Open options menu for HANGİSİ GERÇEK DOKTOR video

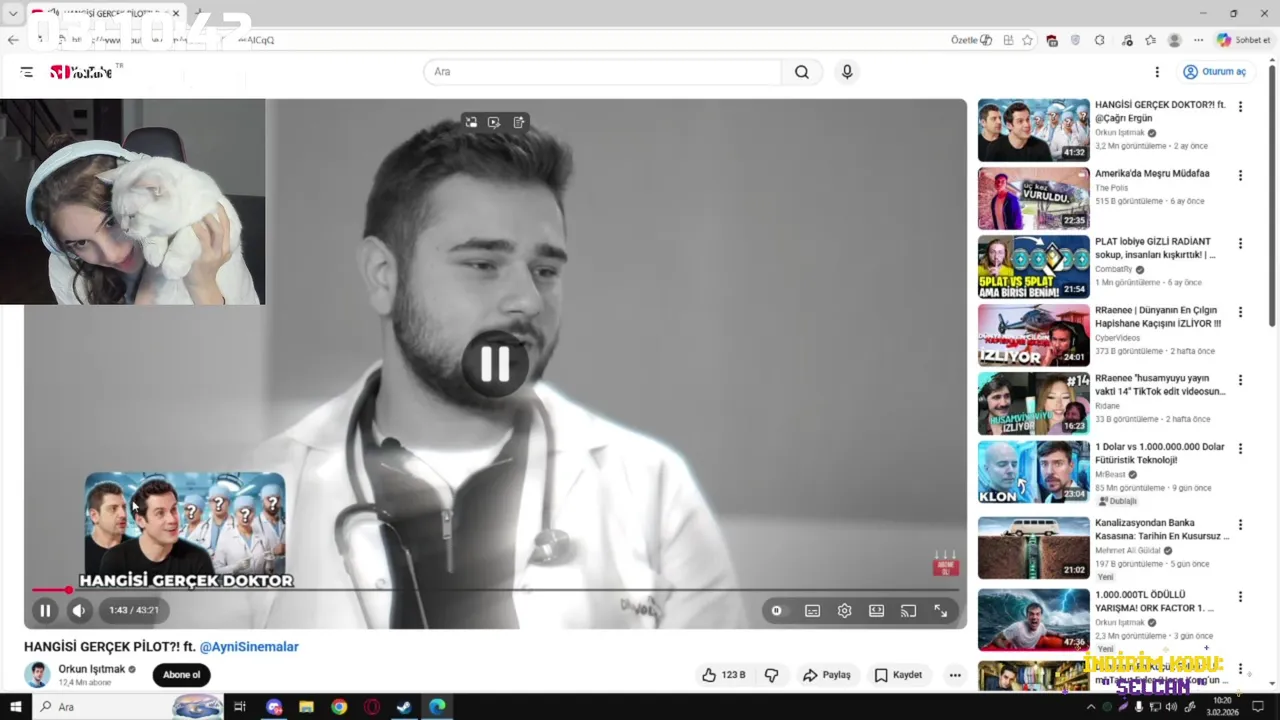click(1240, 107)
